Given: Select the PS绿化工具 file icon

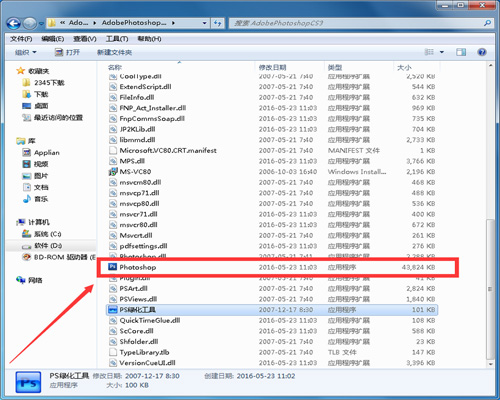Looking at the screenshot, I should 113,310.
